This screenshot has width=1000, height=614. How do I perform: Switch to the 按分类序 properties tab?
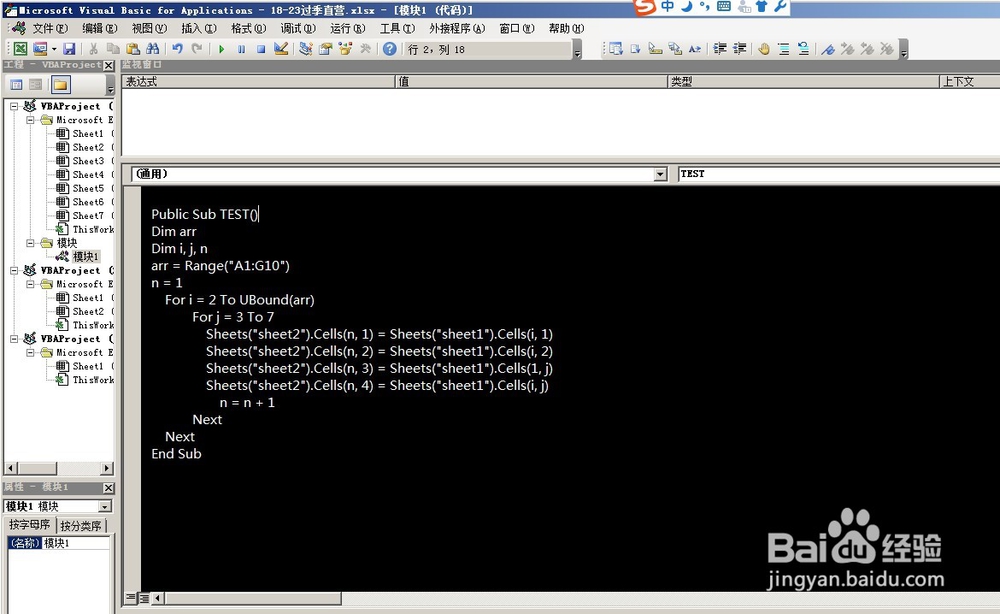click(80, 525)
